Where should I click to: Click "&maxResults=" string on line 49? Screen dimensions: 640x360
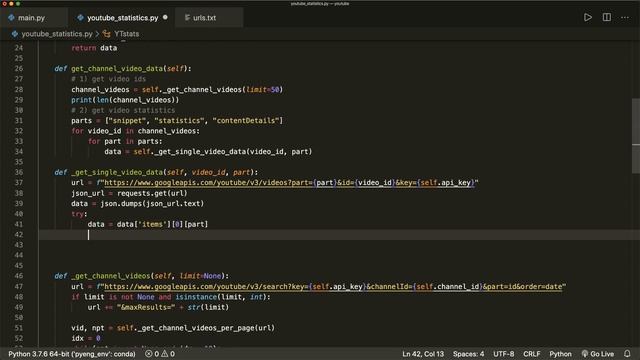(146, 307)
